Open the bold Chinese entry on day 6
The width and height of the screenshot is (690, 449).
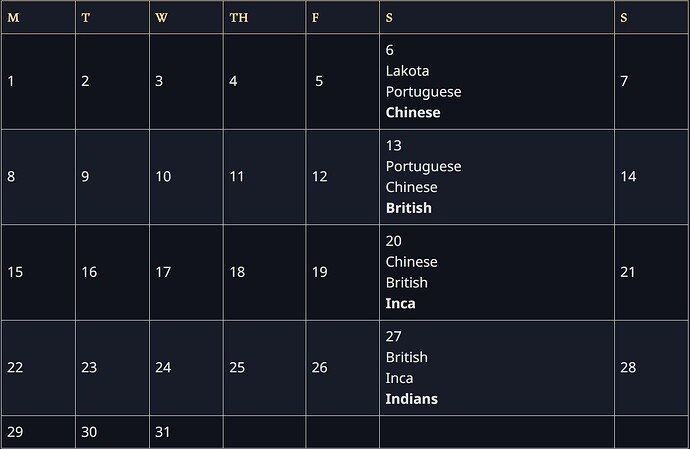[413, 113]
